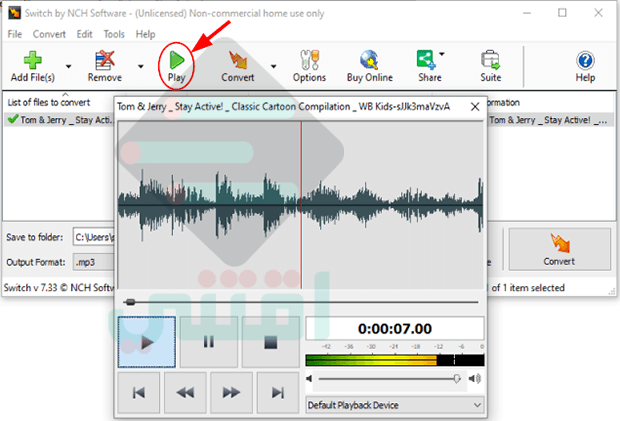Viewport: 620px width, 421px height.
Task: Open the Tools menu
Action: click(x=114, y=34)
